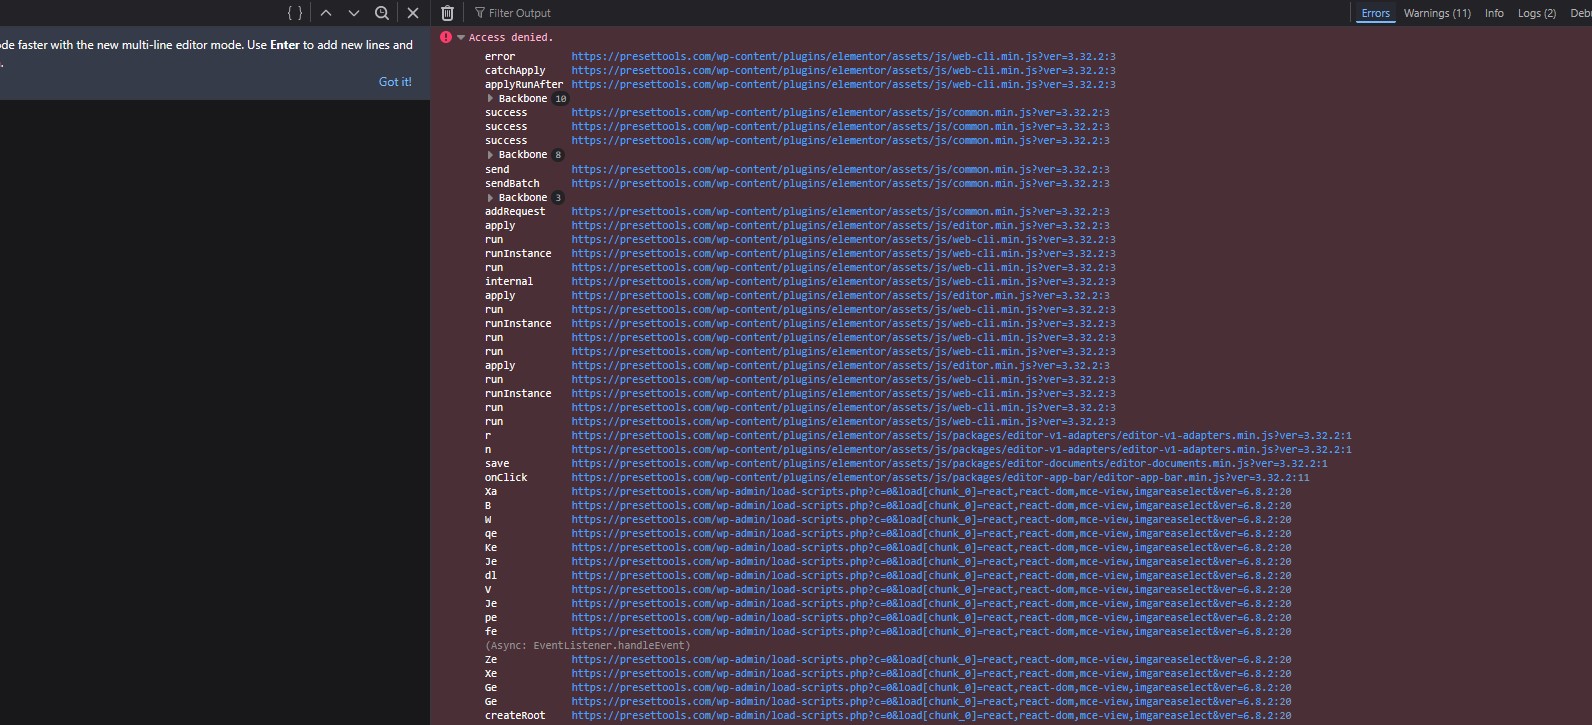Viewport: 1592px width, 725px height.
Task: Open the load-scripts link for createRoot
Action: tap(931, 716)
